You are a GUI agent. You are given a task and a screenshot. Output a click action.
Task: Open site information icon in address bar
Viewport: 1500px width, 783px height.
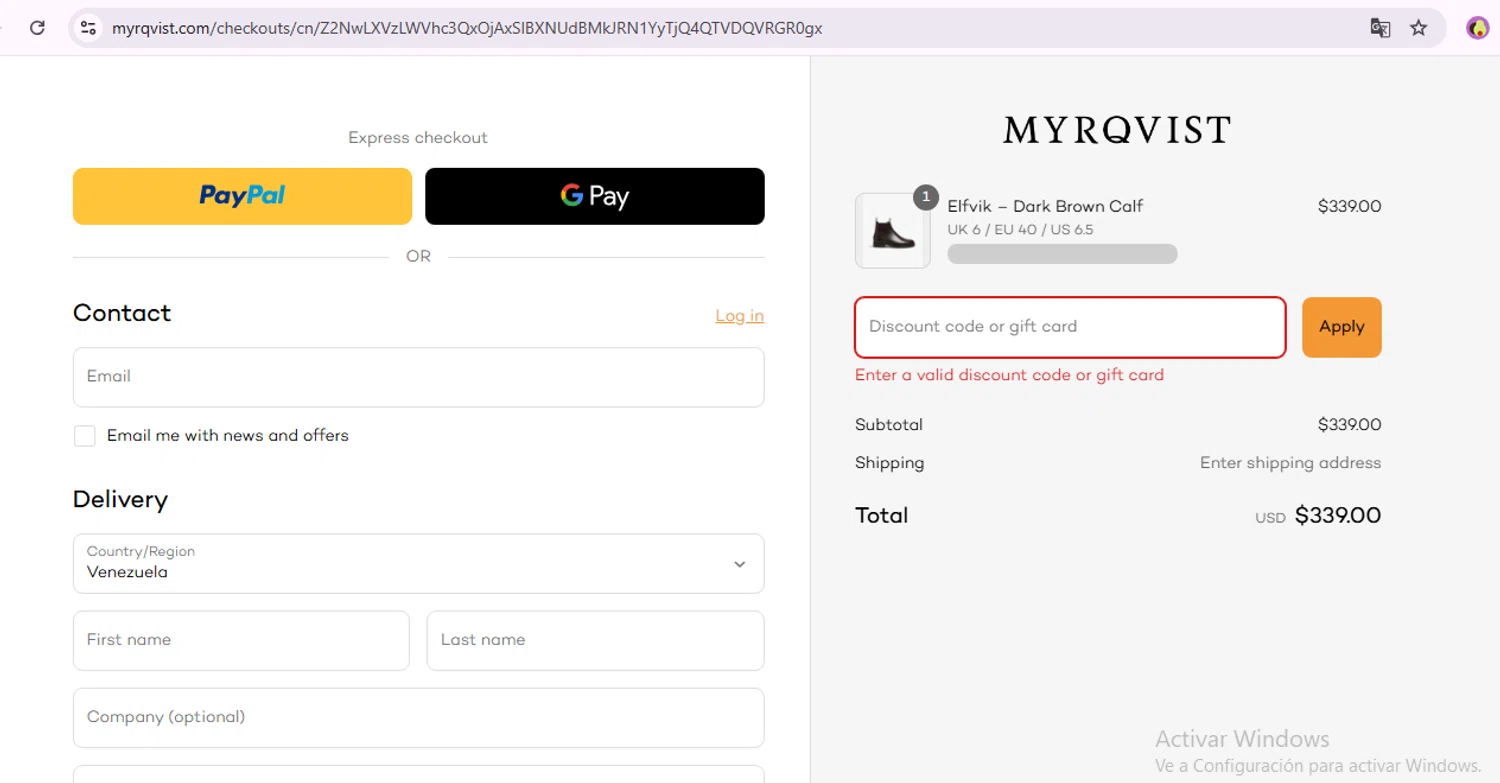(x=88, y=28)
